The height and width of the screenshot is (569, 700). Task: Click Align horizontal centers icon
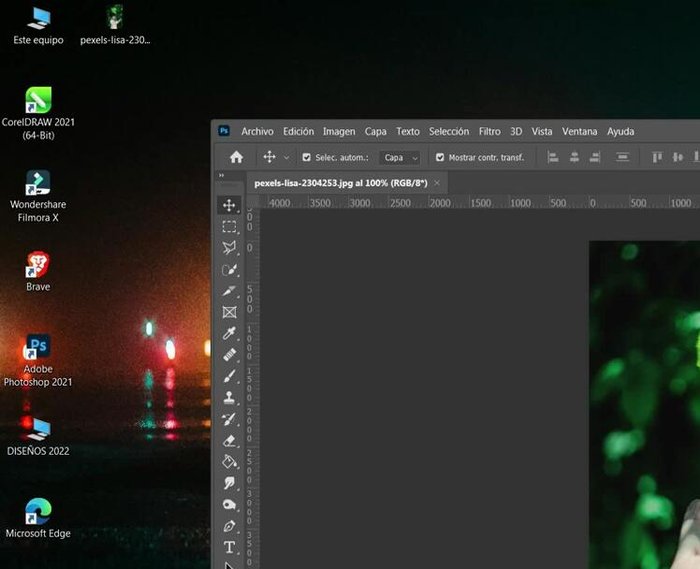(574, 157)
